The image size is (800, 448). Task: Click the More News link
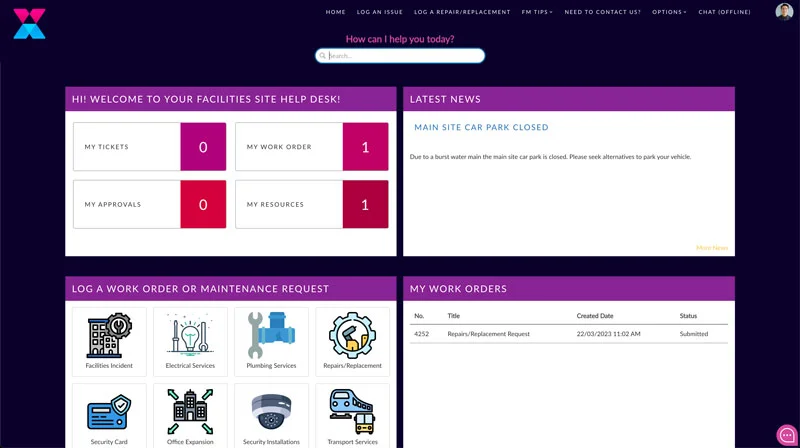click(712, 247)
